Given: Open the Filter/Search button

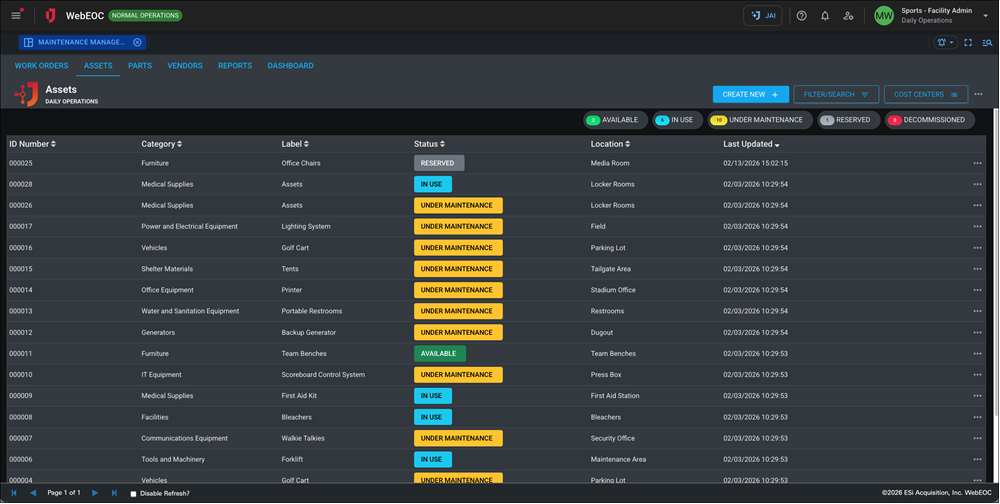Looking at the screenshot, I should click(836, 94).
